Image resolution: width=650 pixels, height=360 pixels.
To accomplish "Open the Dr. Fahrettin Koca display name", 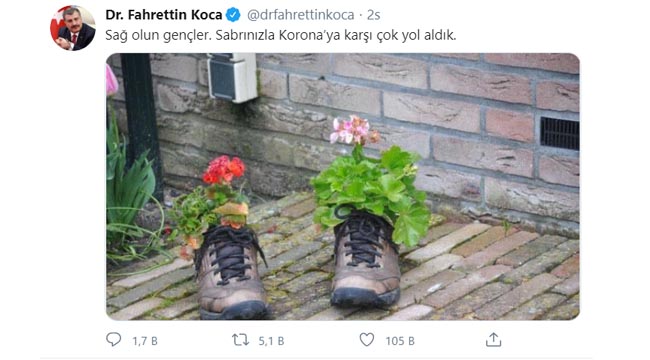I will coord(164,15).
